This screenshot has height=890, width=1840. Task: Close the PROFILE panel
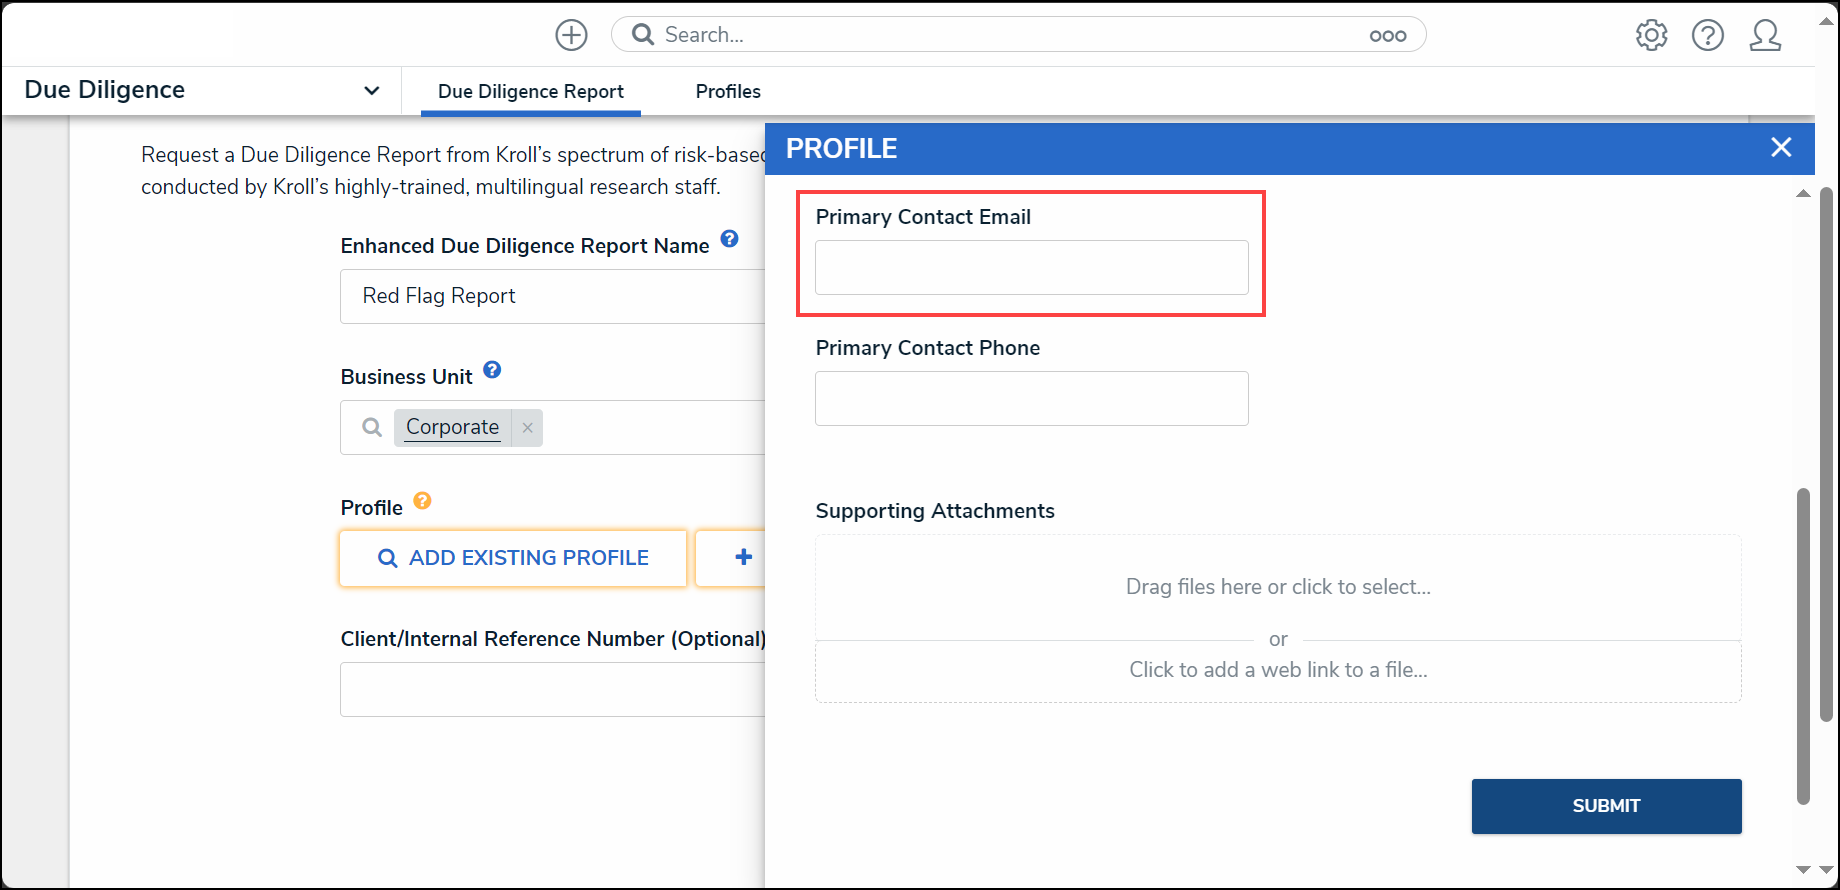(1781, 148)
